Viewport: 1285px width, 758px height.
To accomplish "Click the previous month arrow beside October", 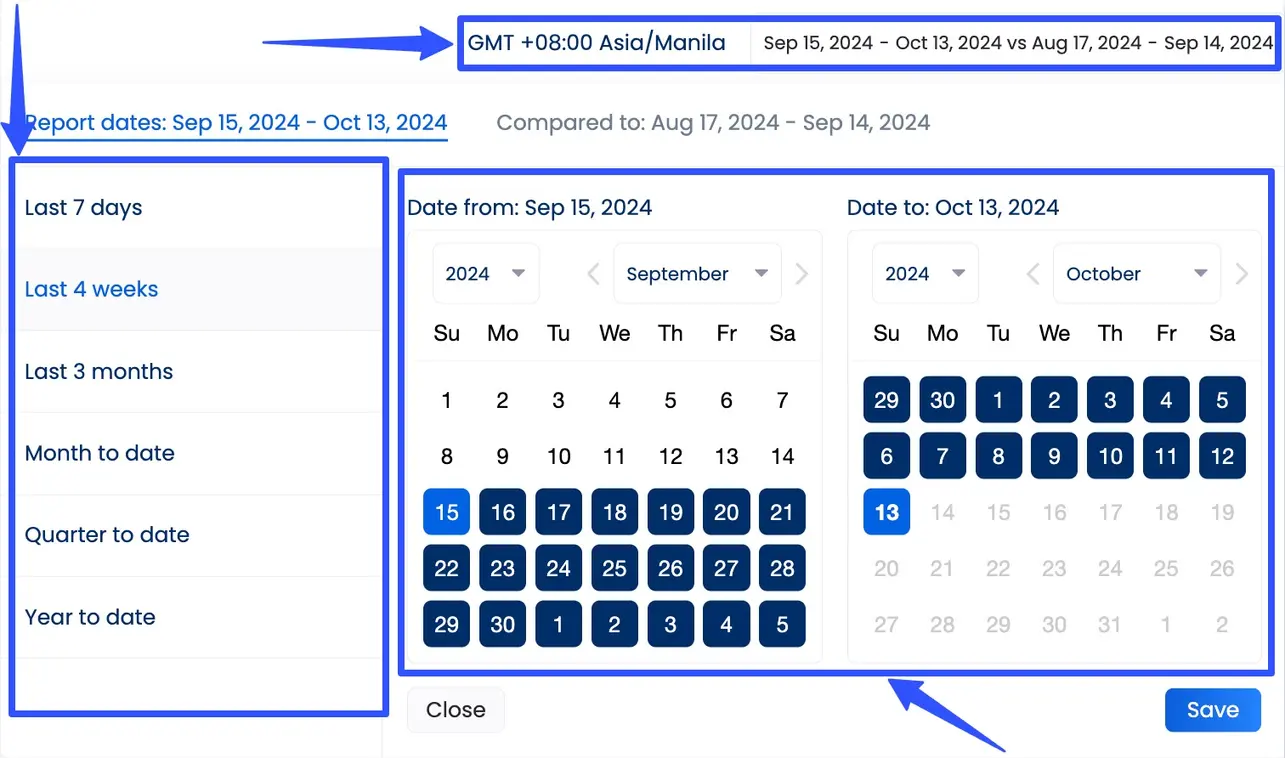I will (1032, 272).
